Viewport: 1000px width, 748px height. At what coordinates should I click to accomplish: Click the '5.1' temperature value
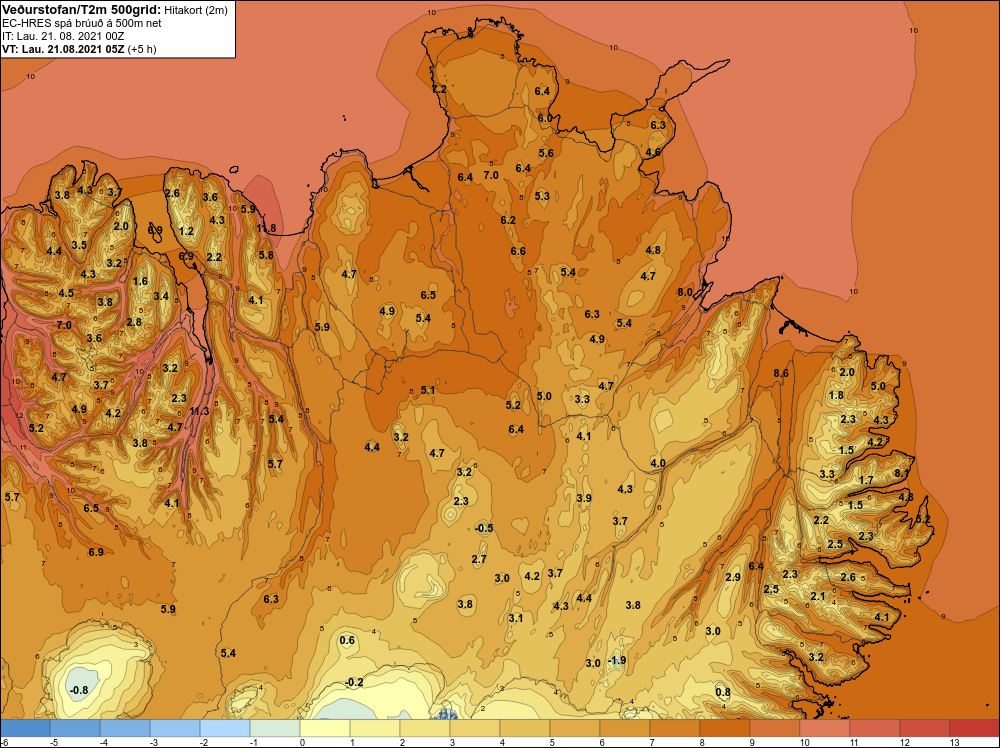428,390
